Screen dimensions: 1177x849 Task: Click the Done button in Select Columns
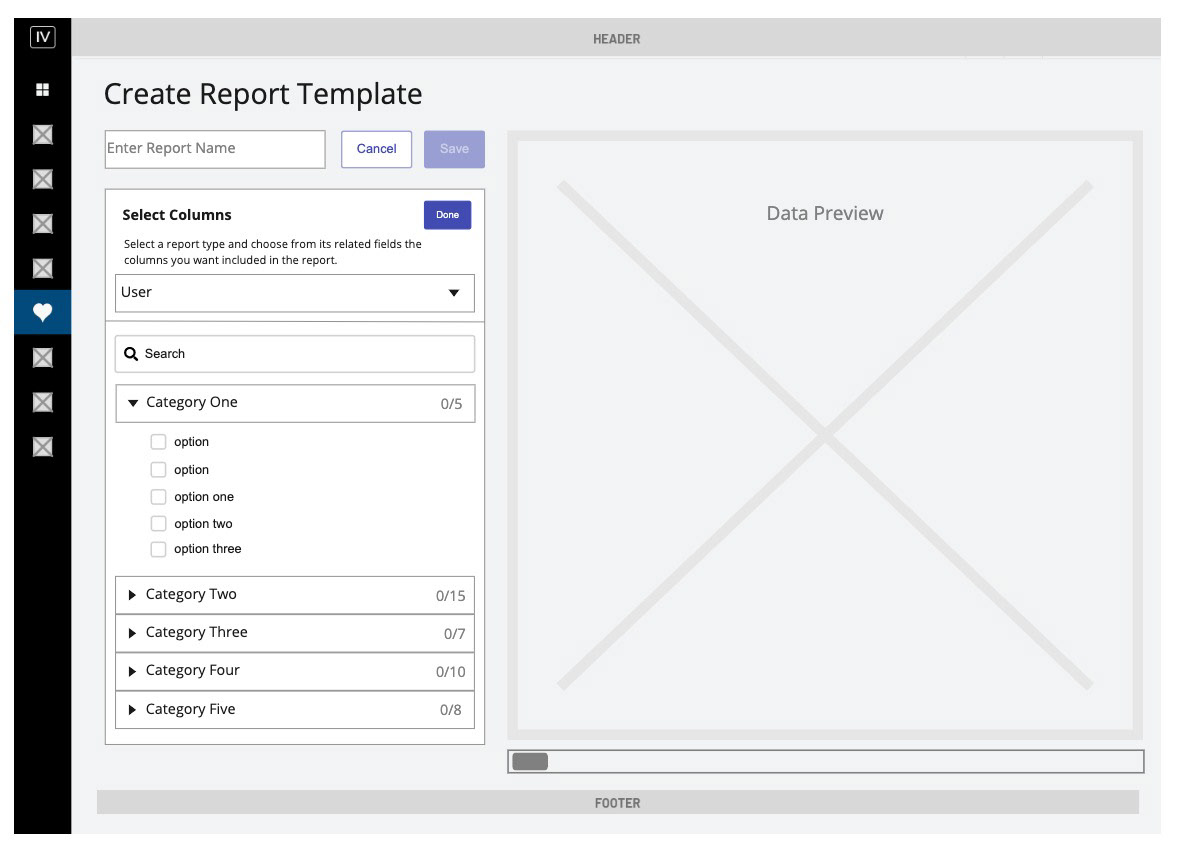tap(447, 215)
